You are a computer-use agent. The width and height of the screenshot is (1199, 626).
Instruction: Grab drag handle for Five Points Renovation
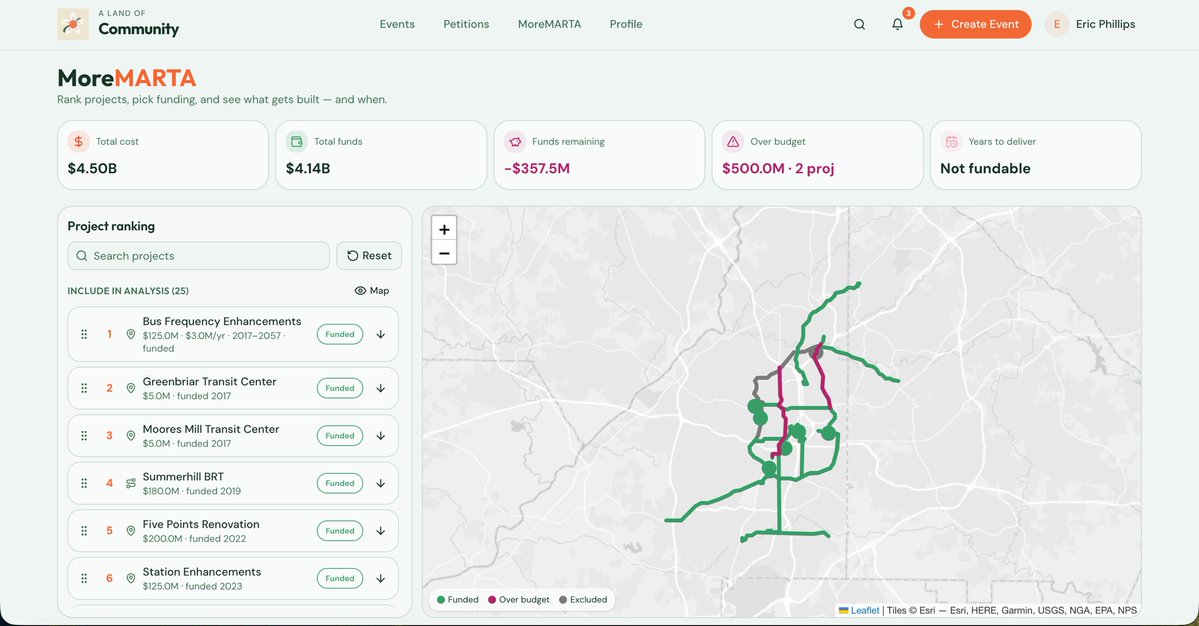coord(84,530)
